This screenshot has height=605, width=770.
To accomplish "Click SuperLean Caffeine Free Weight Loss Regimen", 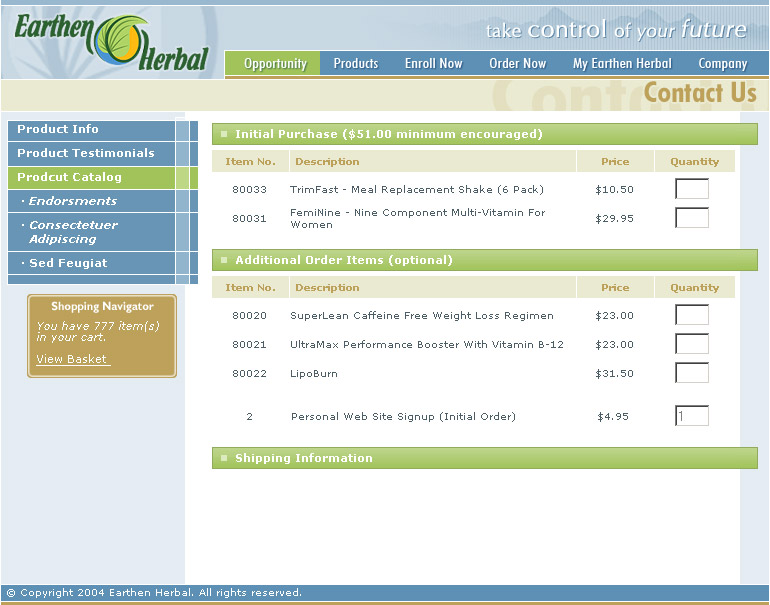I will pyautogui.click(x=422, y=315).
